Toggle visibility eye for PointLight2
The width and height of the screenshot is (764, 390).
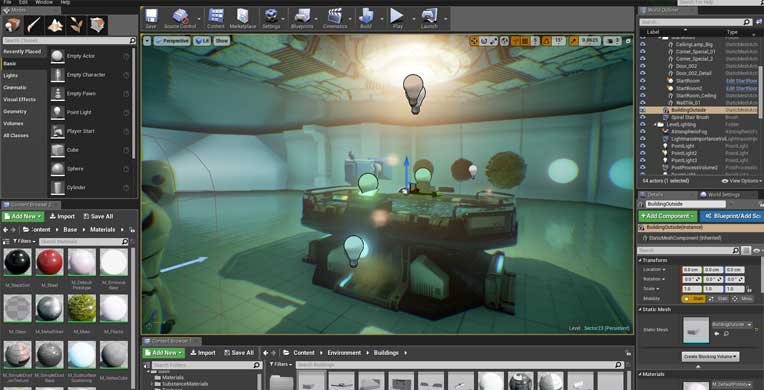coord(643,153)
